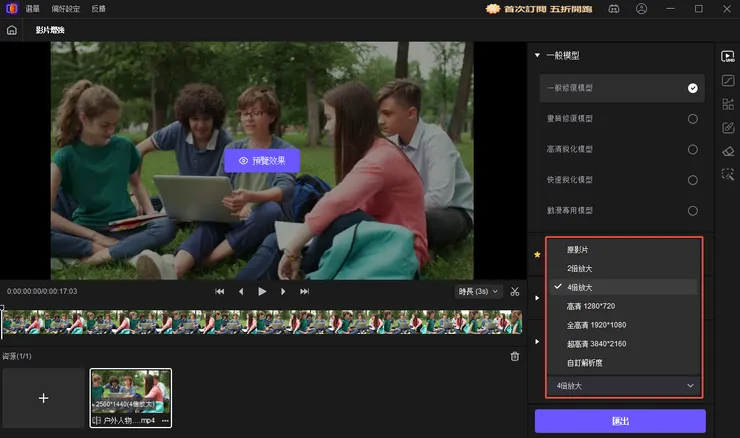Click the timeline filmstrip
This screenshot has width=740, height=438.
pos(262,322)
